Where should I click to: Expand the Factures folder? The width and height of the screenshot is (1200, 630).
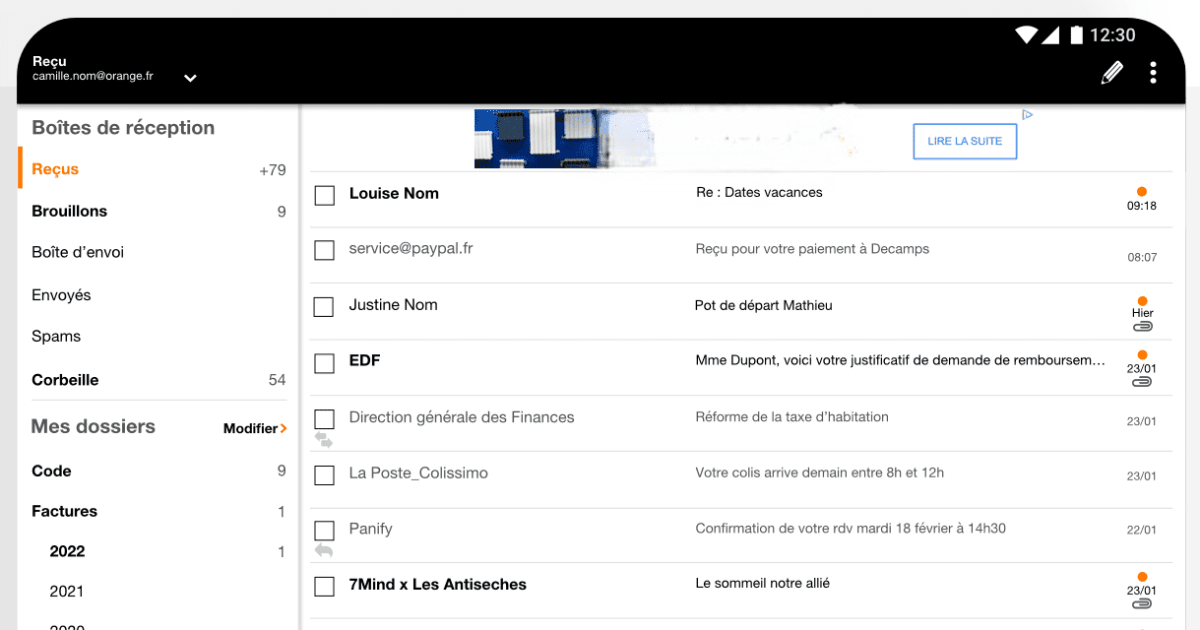pyautogui.click(x=65, y=511)
